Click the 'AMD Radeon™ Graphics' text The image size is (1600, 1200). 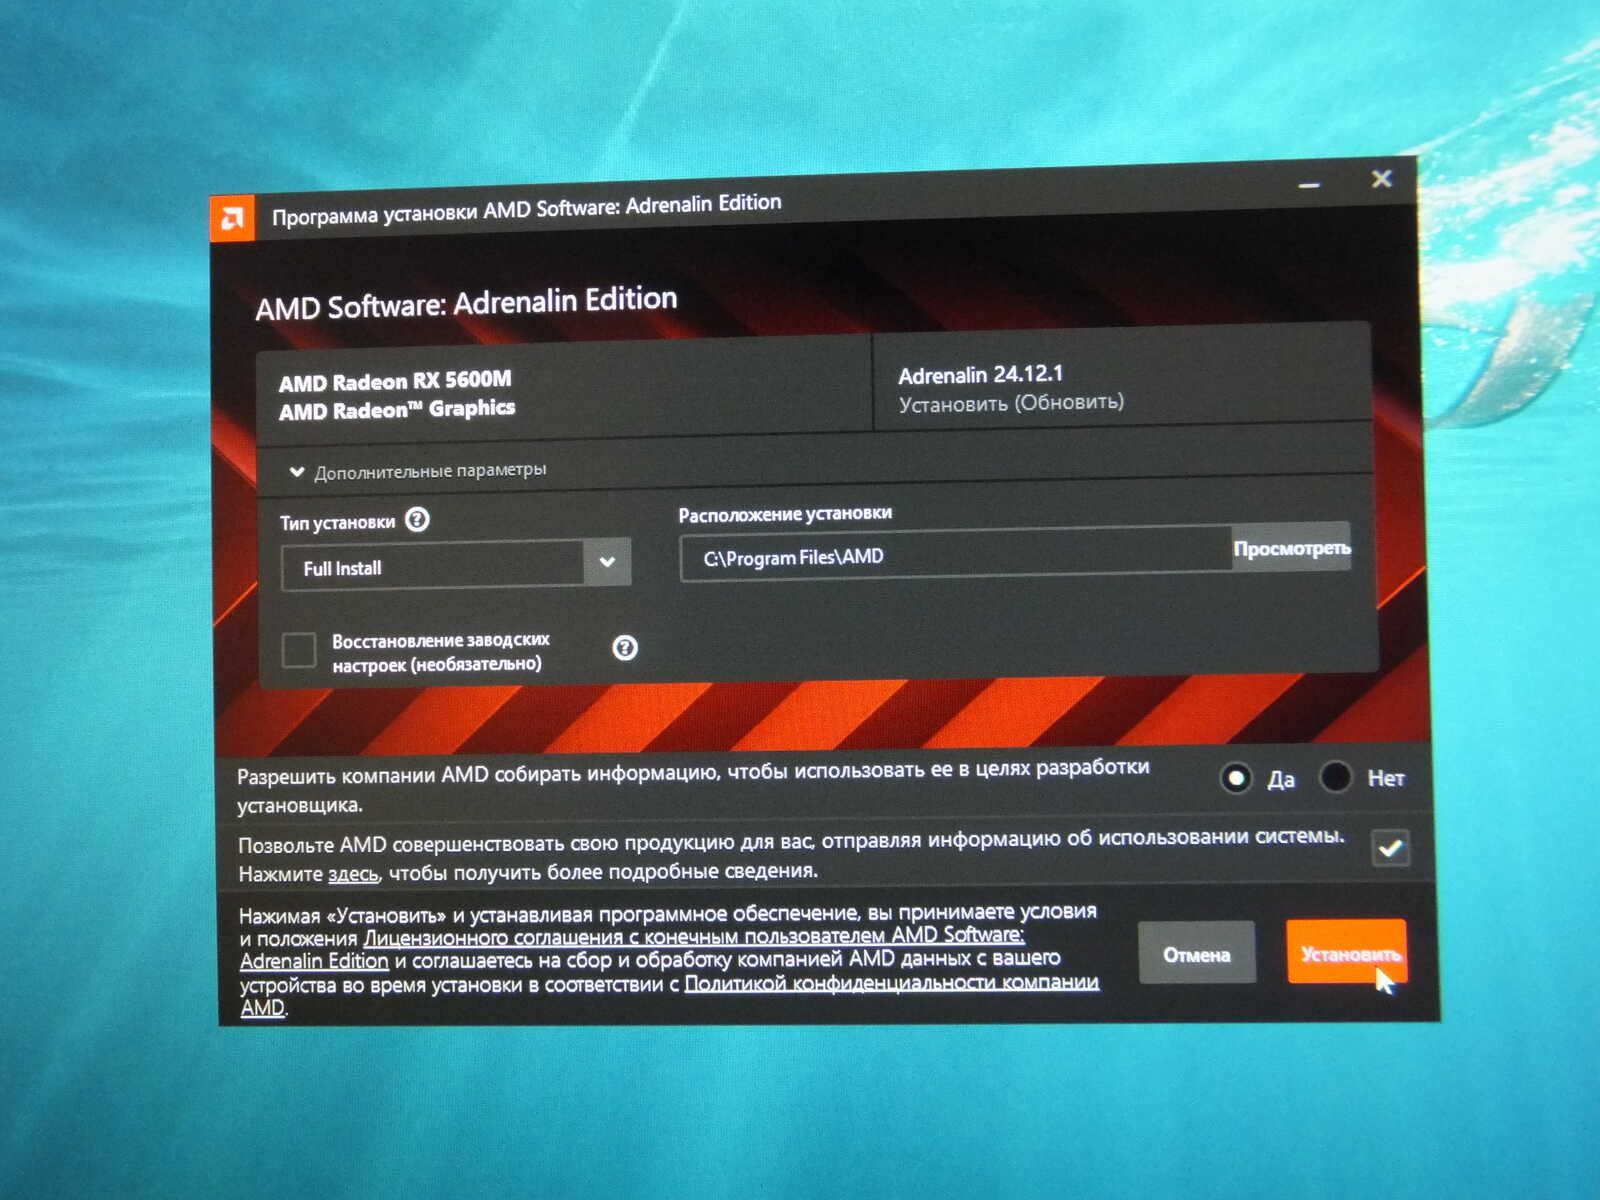pyautogui.click(x=397, y=409)
